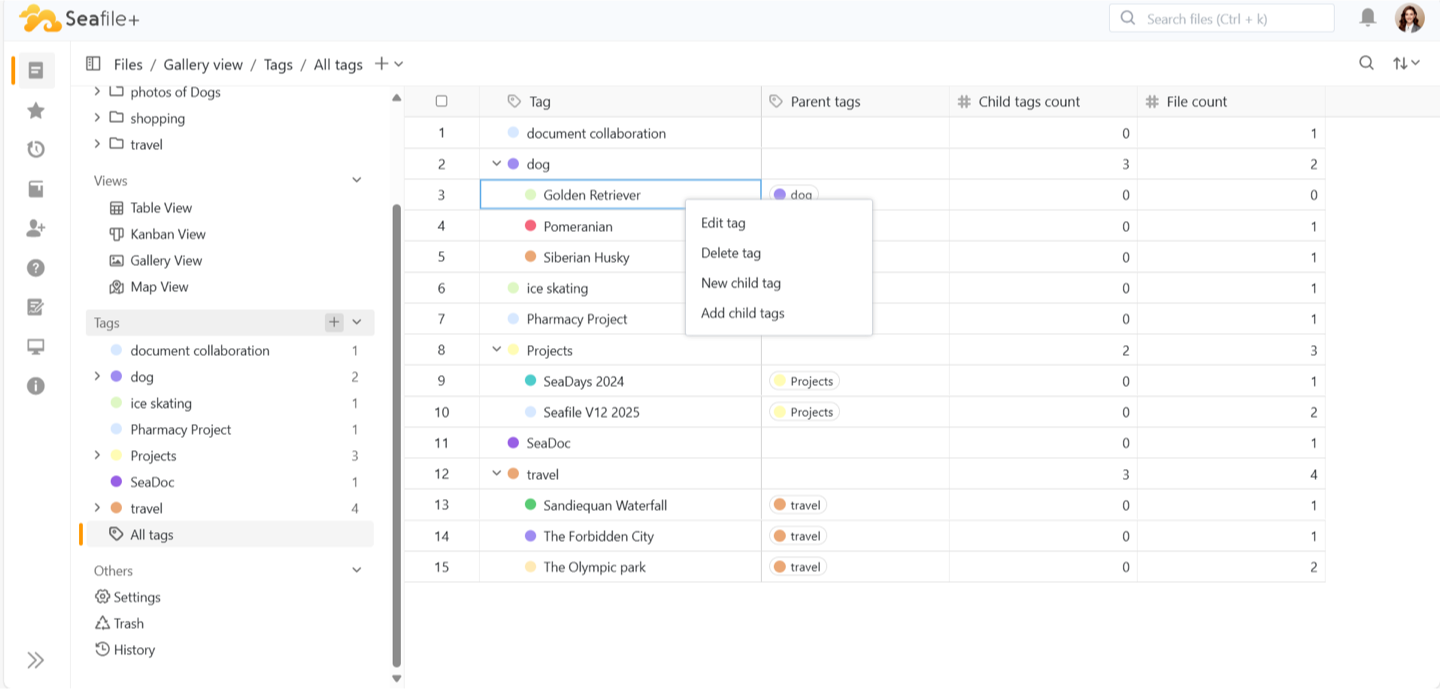Open the Gallery View item
The width and height of the screenshot is (1440, 689).
(x=155, y=260)
